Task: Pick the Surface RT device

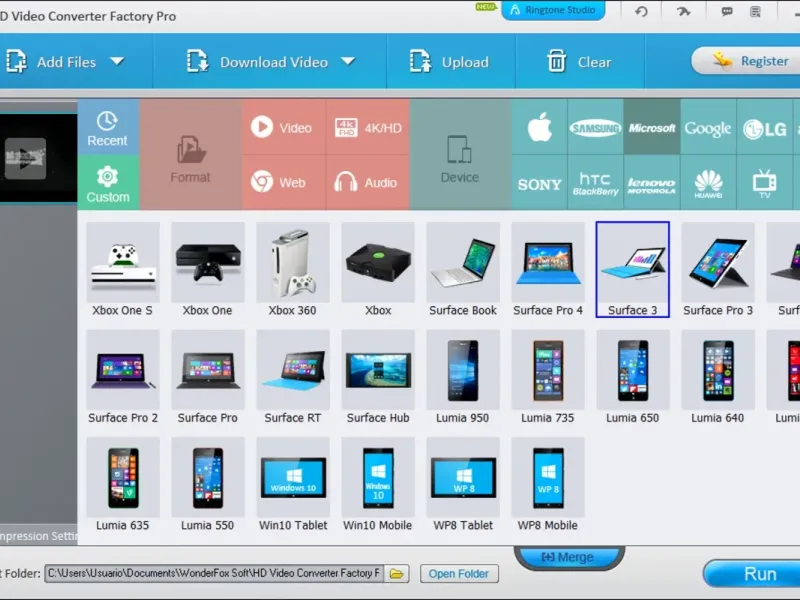Action: click(x=292, y=377)
